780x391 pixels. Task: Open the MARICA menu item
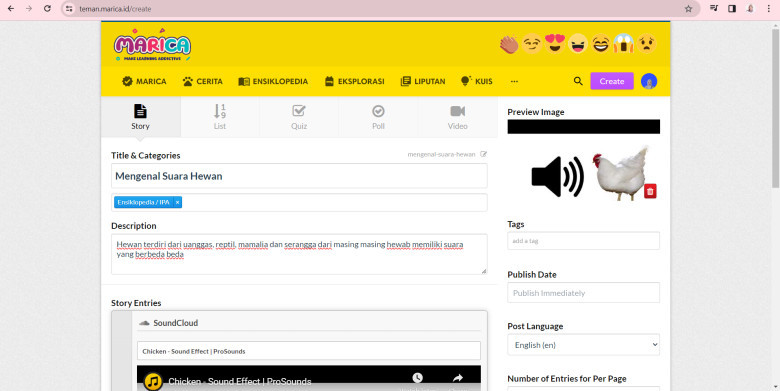tap(144, 81)
